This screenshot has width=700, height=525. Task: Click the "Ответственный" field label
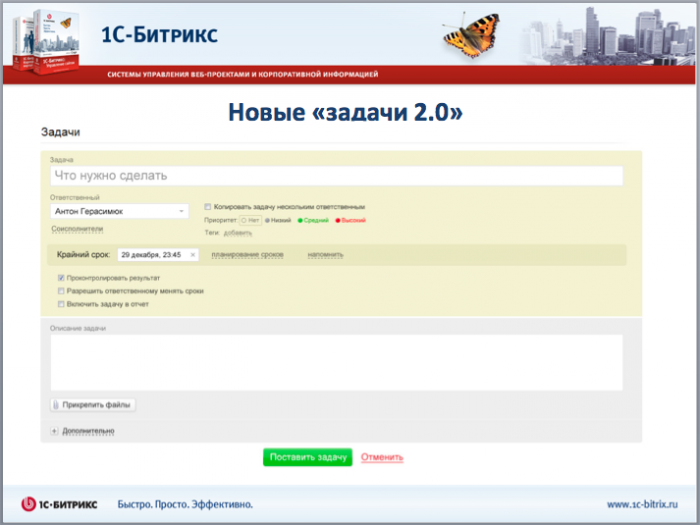point(75,197)
